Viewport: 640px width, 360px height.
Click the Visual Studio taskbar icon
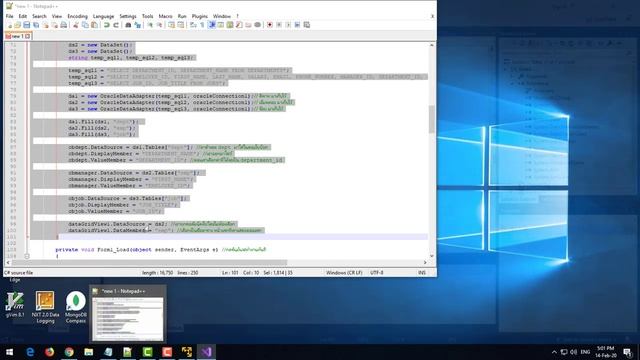coord(206,352)
